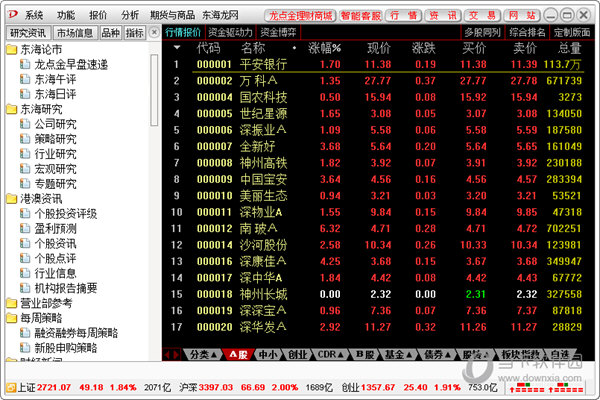This screenshot has width=600, height=400.
Task: Open document icon beside 龙点金早盘速递
Action: [x=25, y=64]
